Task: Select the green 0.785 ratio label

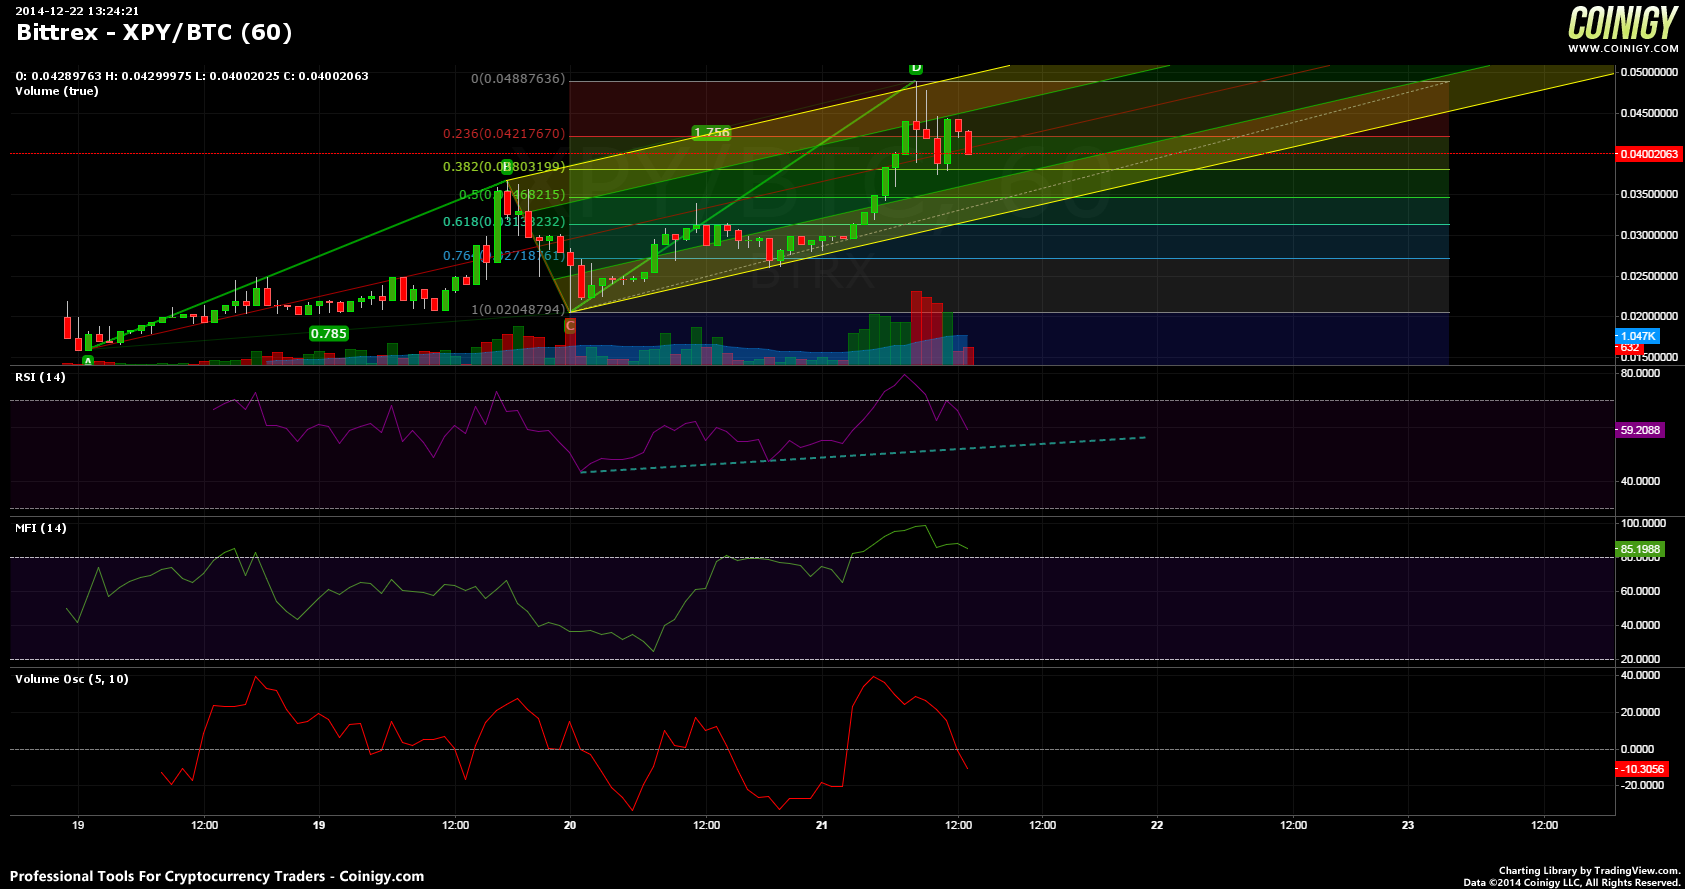Action: [329, 334]
